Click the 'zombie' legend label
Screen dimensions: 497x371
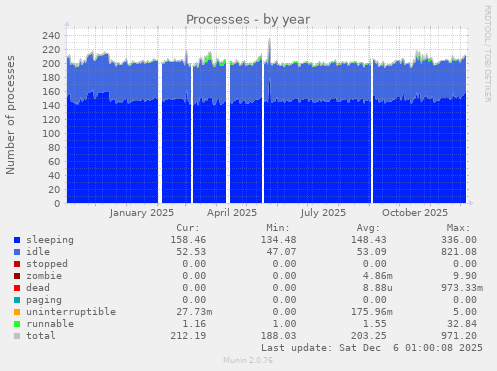click(x=44, y=276)
